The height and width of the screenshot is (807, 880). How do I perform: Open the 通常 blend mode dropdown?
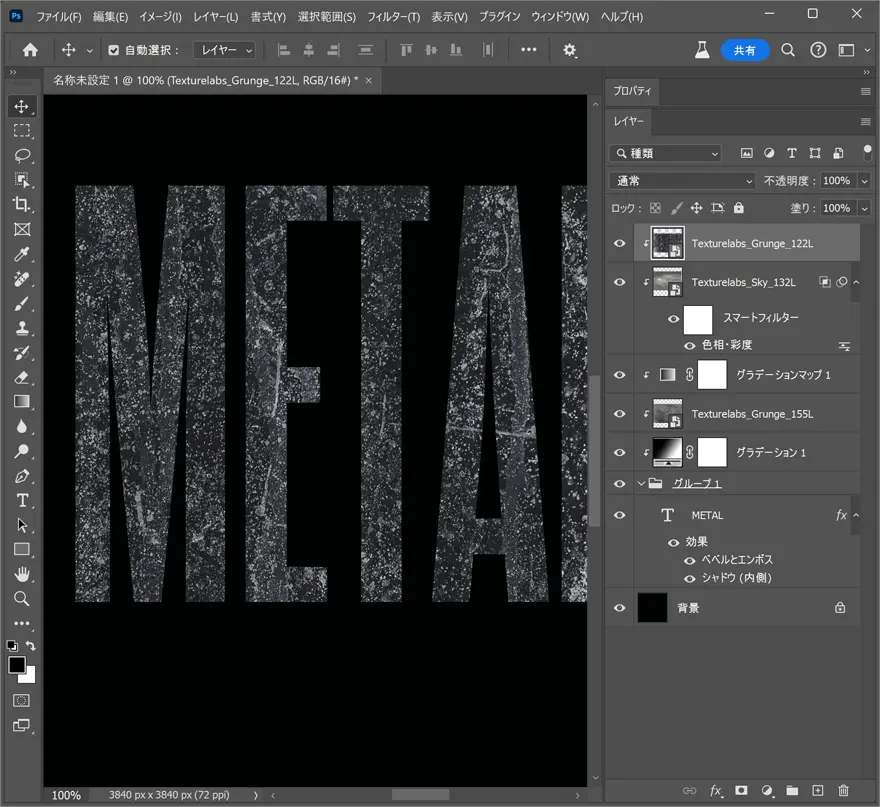(682, 181)
